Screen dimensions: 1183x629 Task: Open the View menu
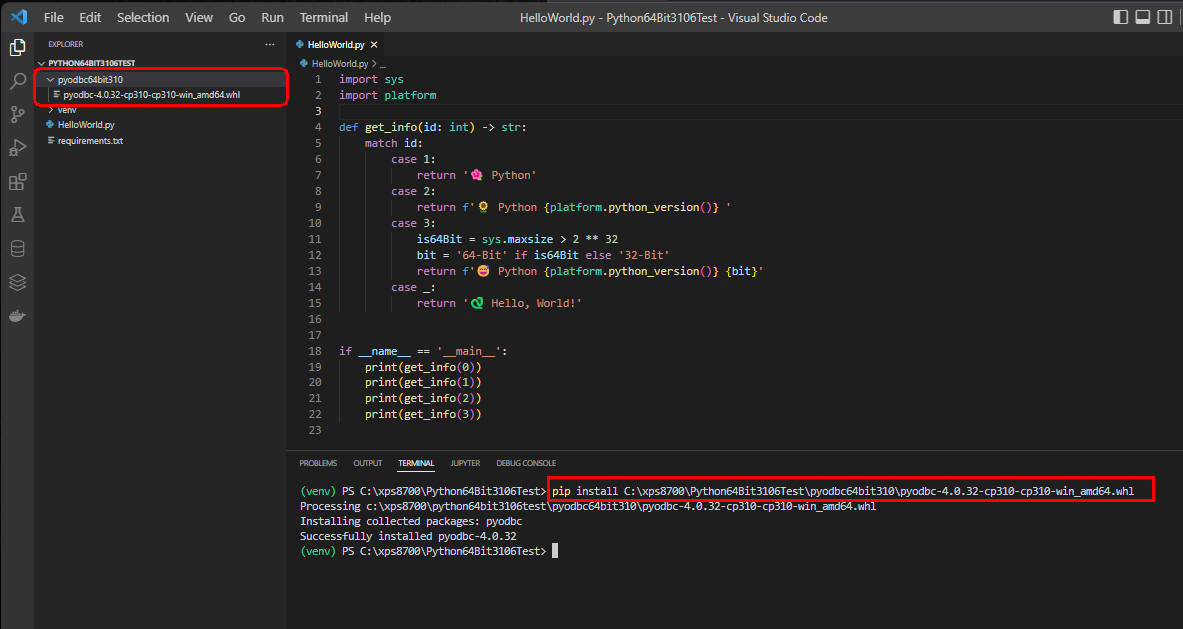click(x=198, y=17)
